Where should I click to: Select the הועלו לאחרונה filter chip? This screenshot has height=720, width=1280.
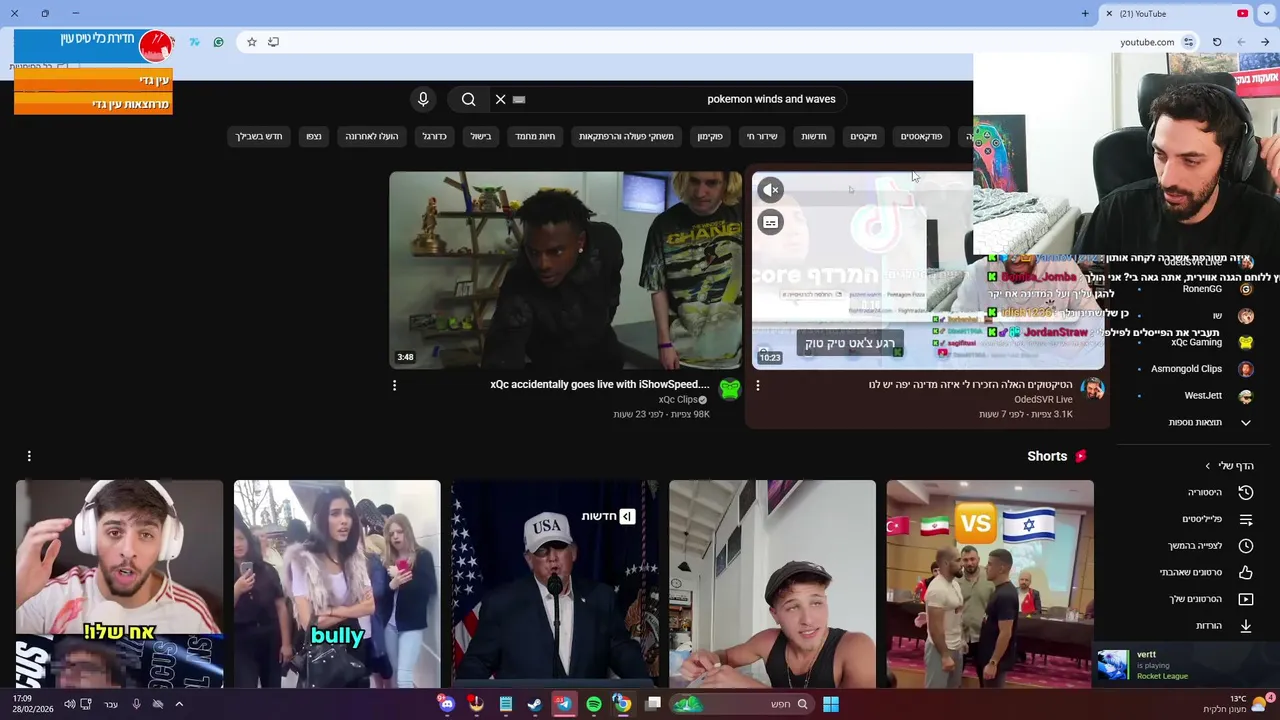(x=372, y=136)
